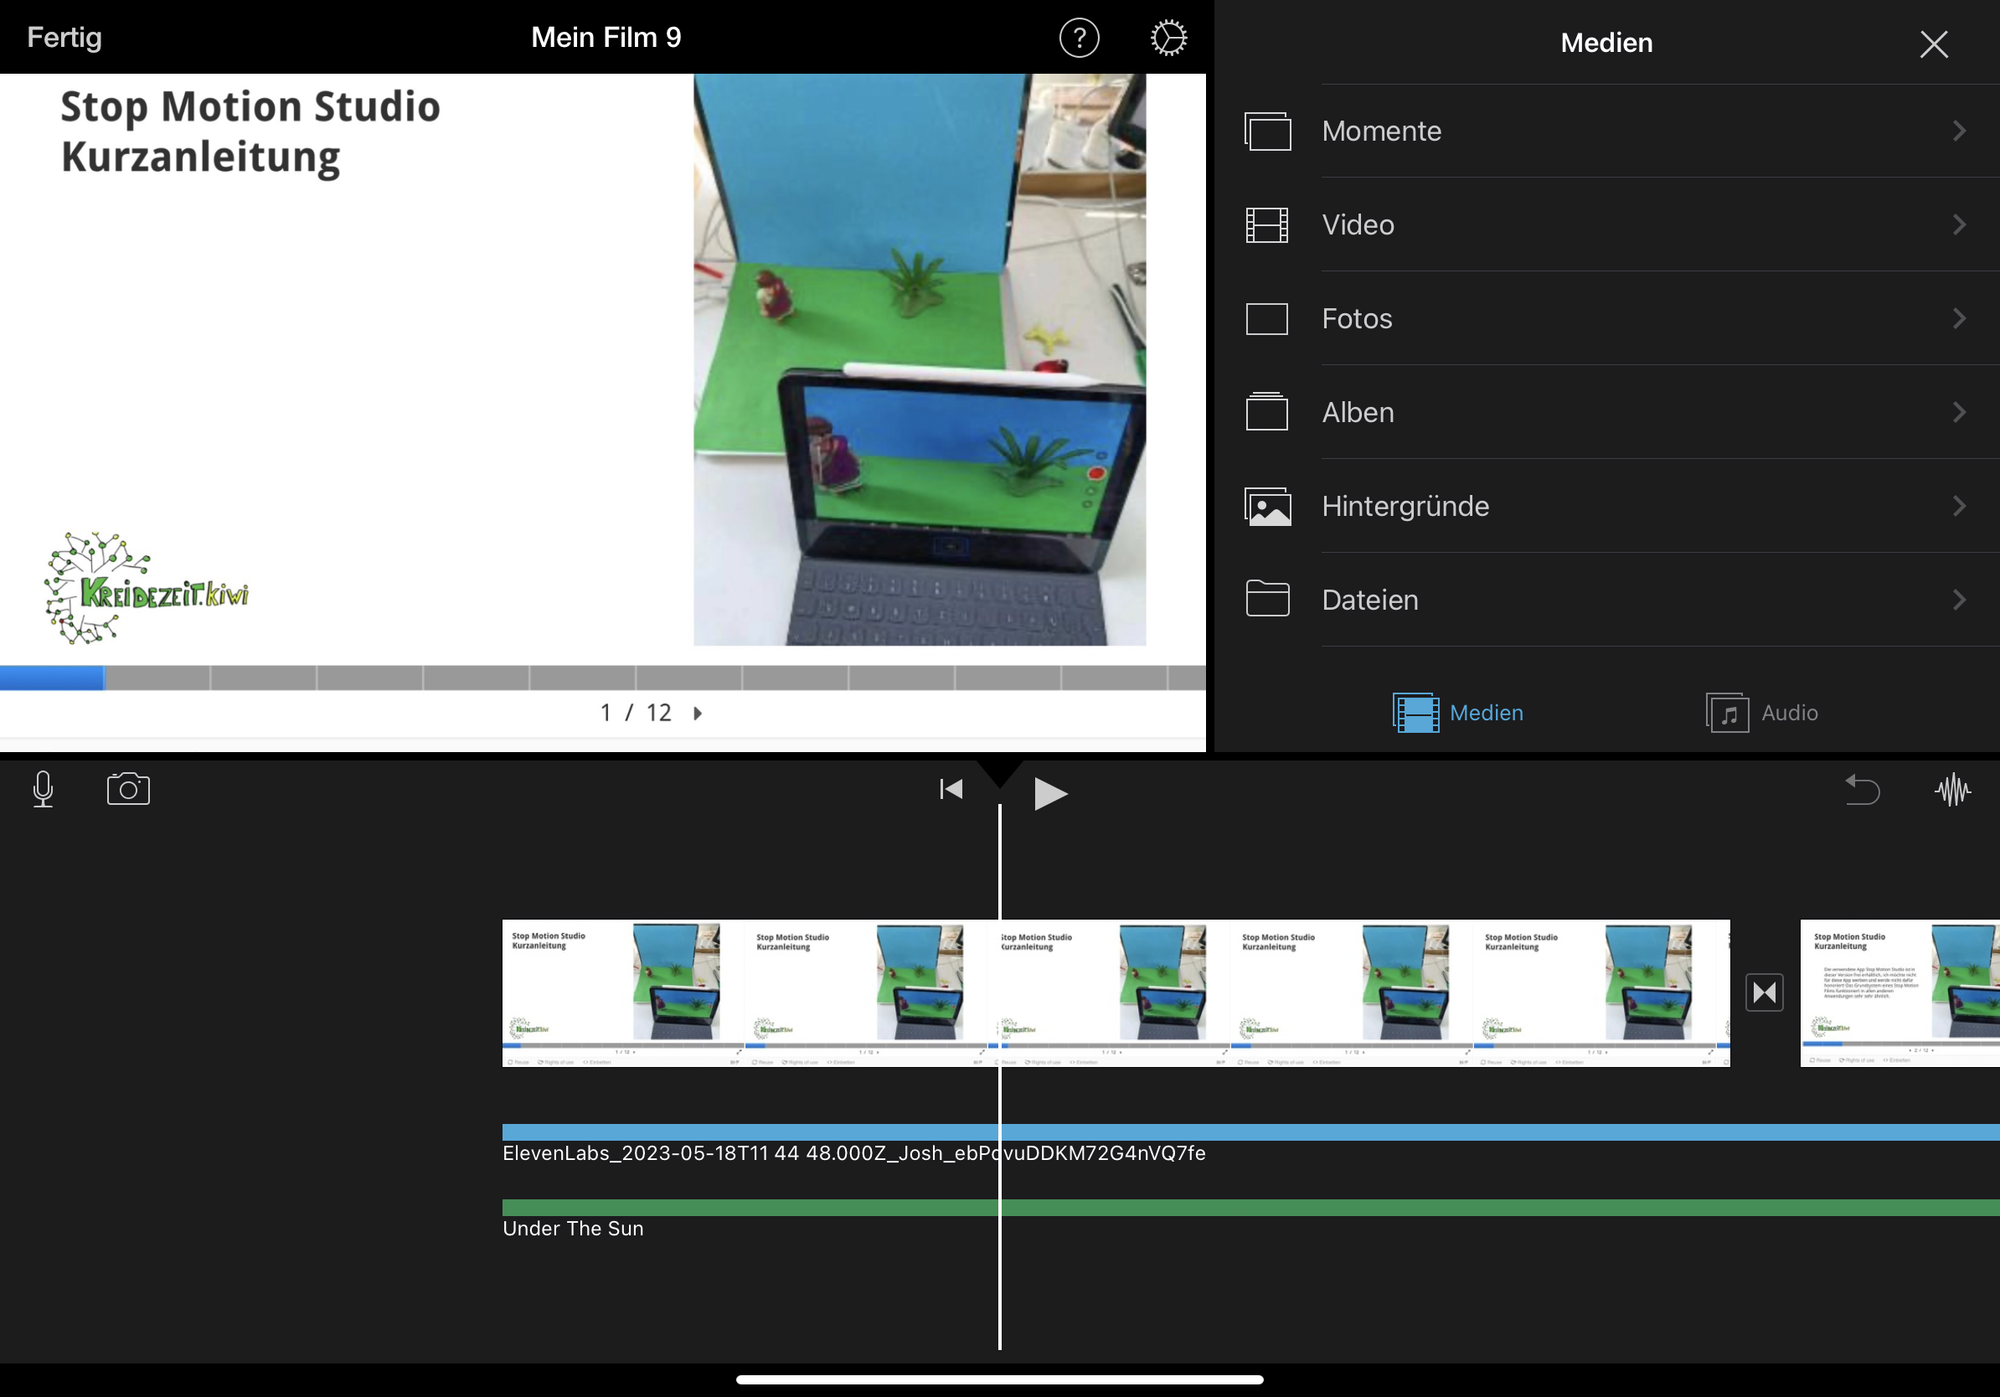Screen dimensions: 2000x1397
Task: Expand Hintergründe with its chevron
Action: [1959, 506]
